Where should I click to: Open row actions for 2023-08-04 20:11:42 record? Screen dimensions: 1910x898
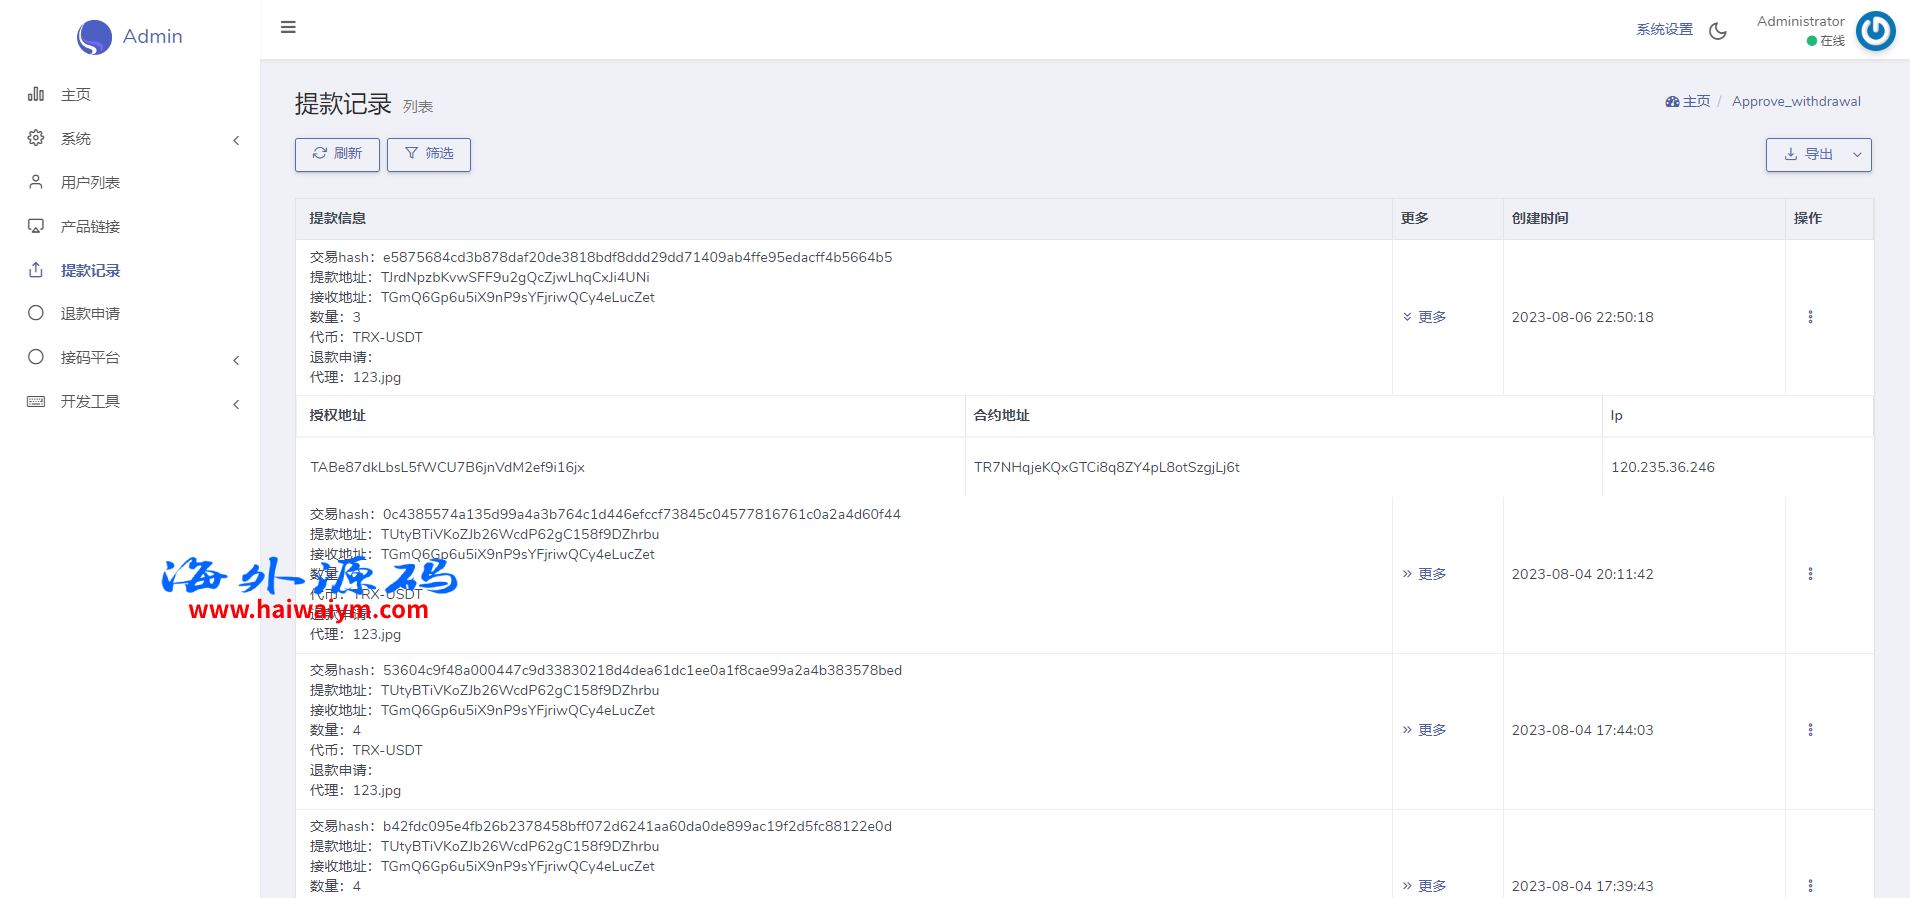(1810, 574)
